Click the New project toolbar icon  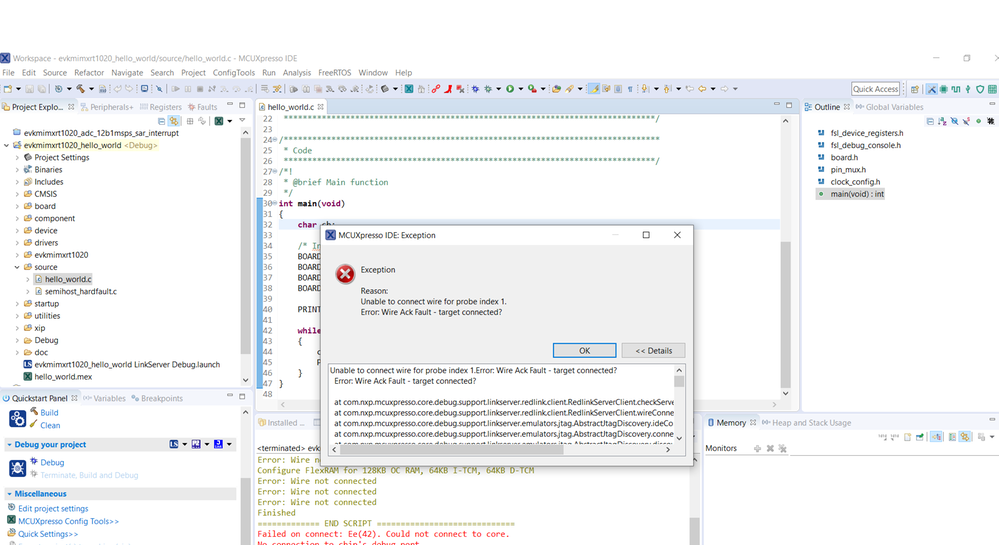point(8,89)
